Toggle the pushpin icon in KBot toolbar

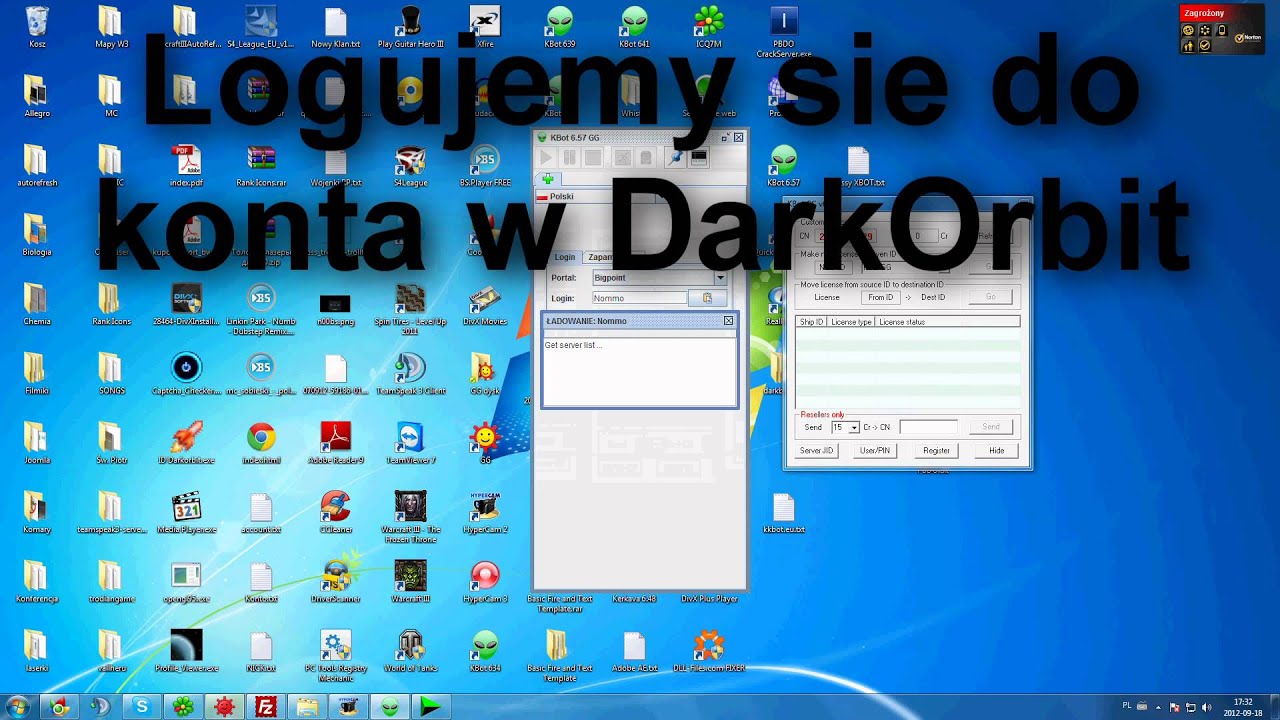click(675, 158)
